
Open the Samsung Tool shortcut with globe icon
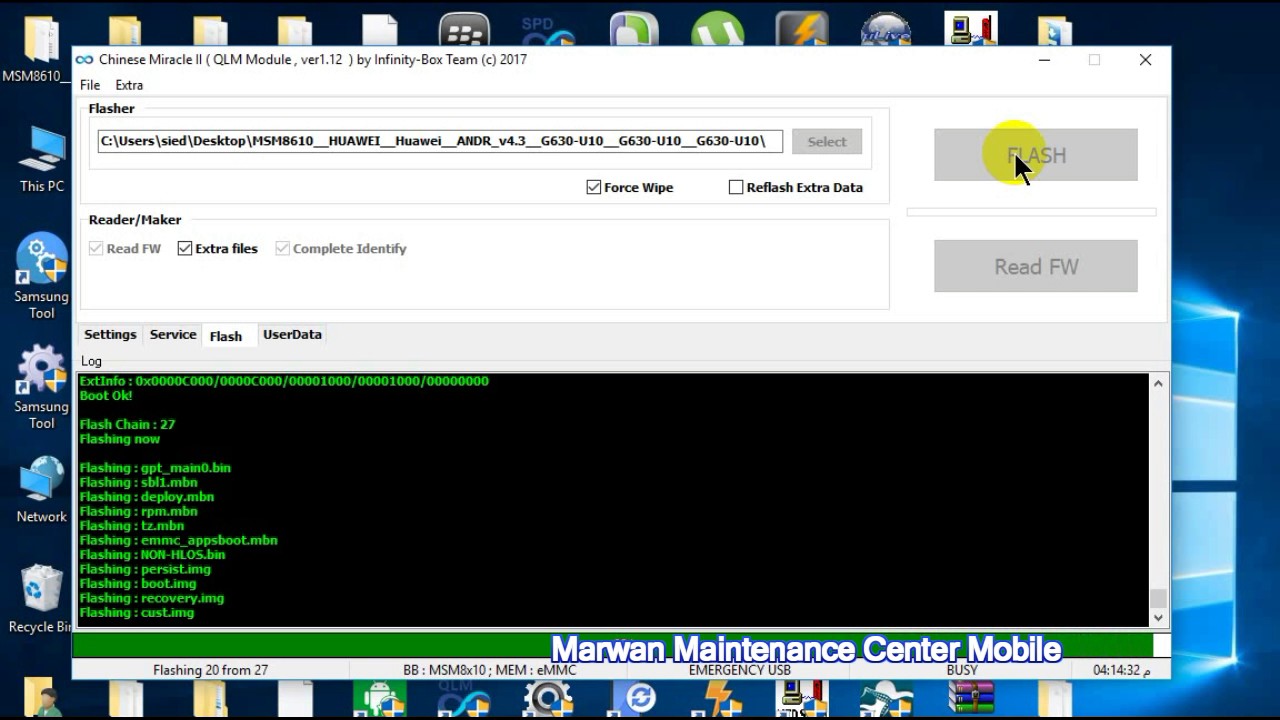pyautogui.click(x=41, y=277)
